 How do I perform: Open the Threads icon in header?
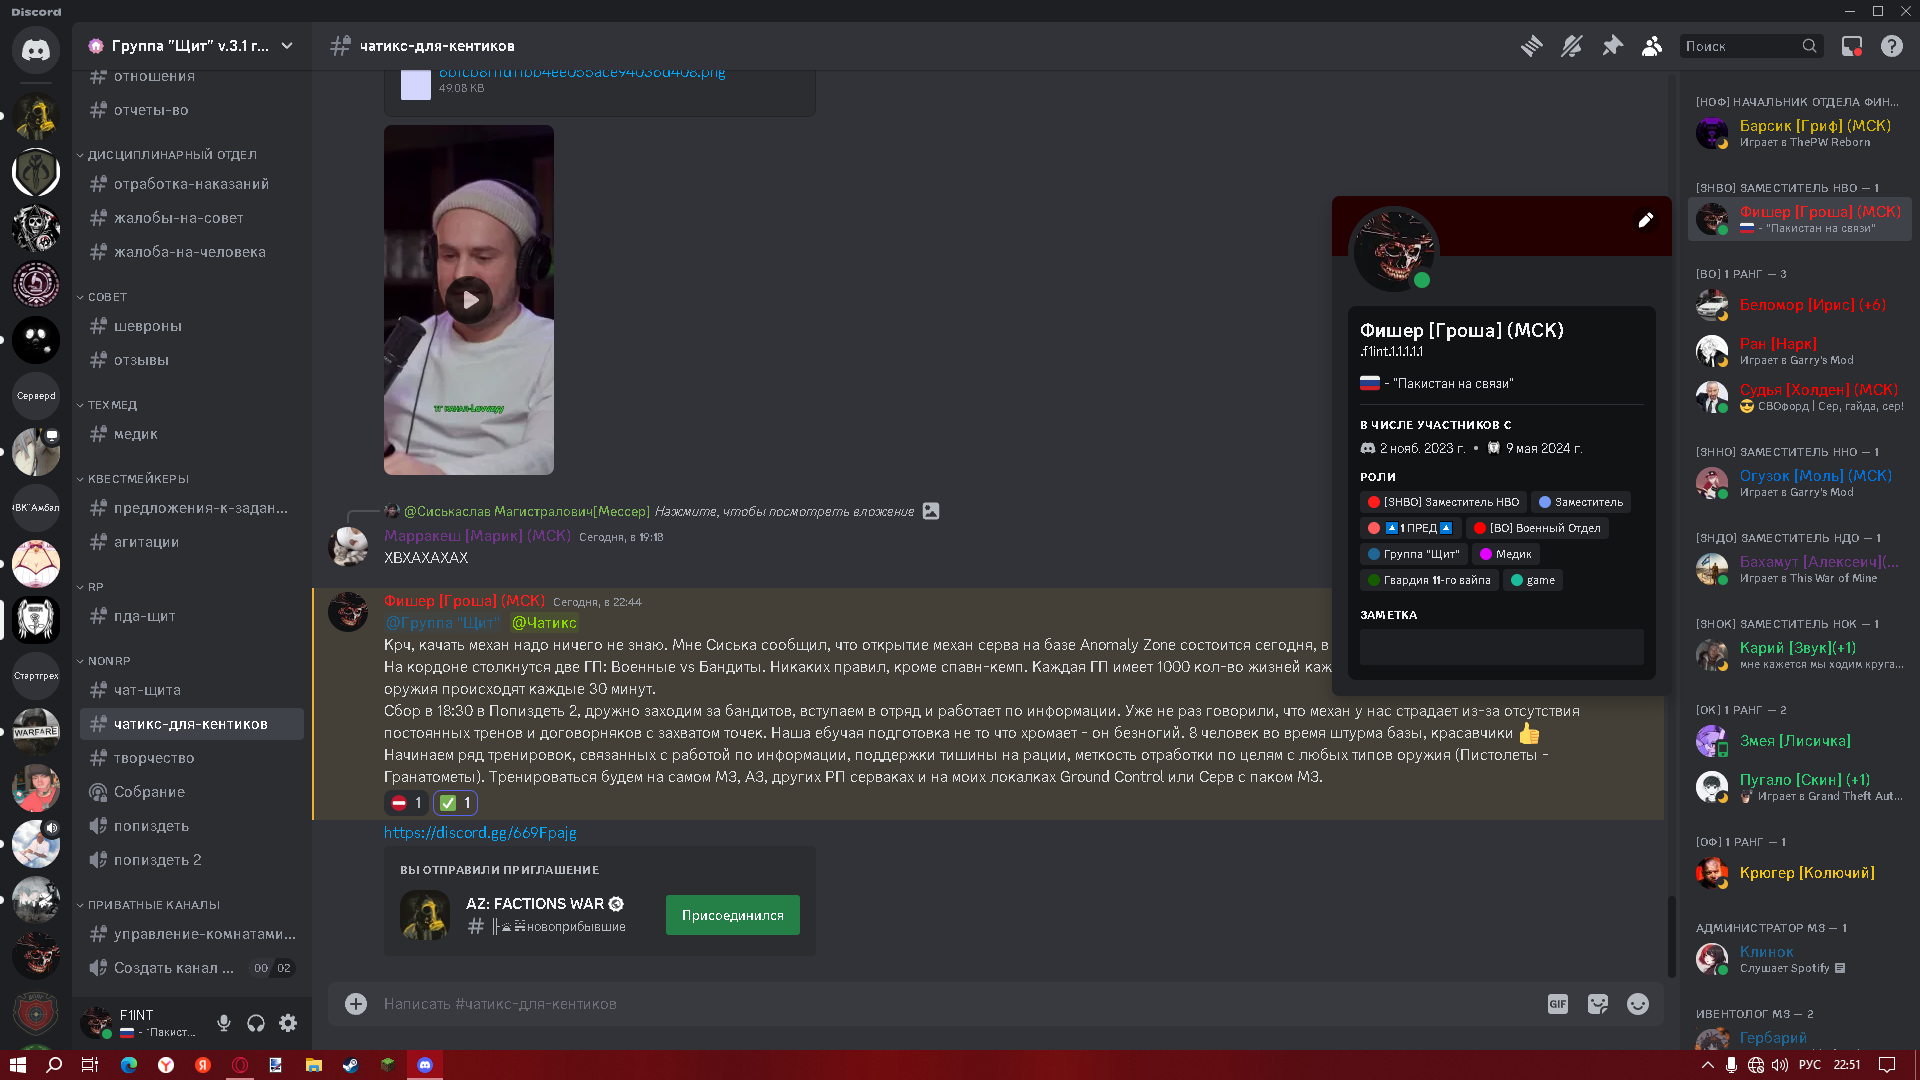[1531, 46]
